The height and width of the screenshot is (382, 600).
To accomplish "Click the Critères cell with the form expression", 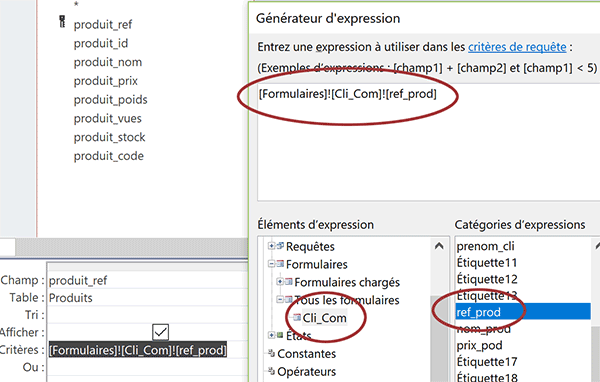I will (148, 350).
